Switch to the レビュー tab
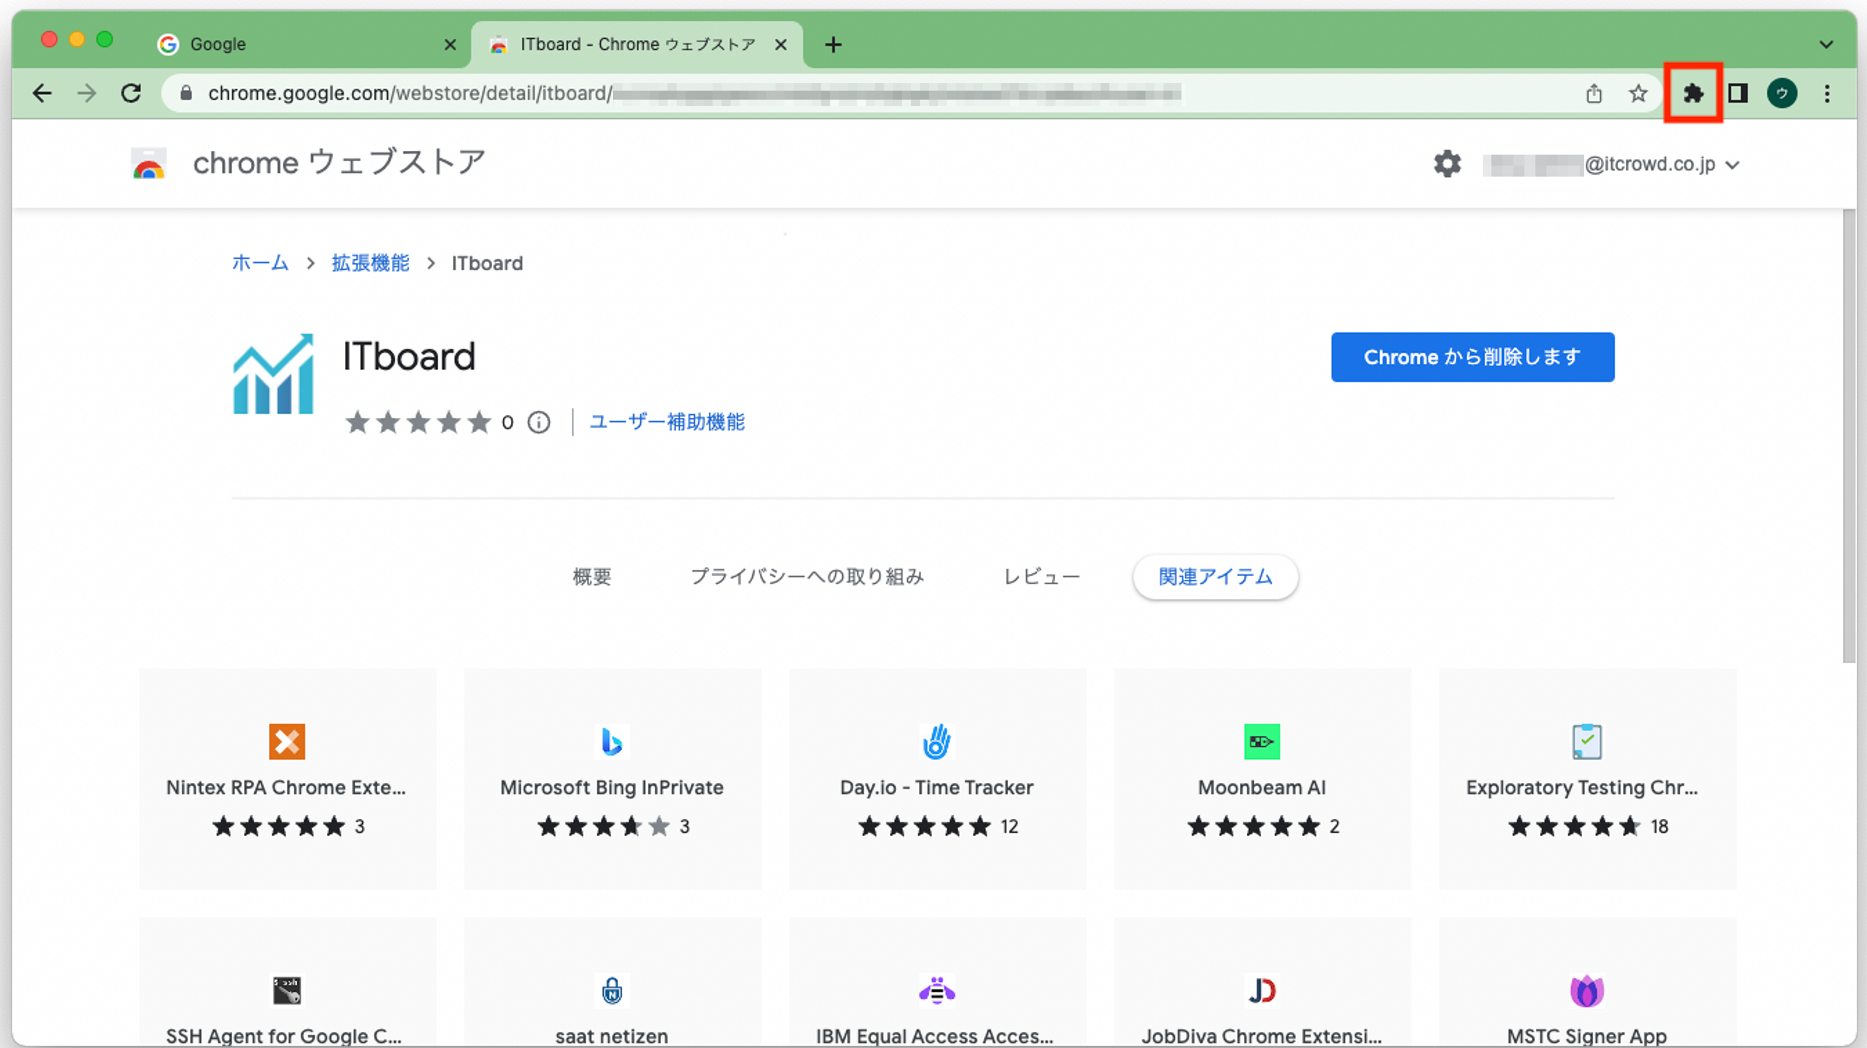1867x1048 pixels. (1041, 577)
